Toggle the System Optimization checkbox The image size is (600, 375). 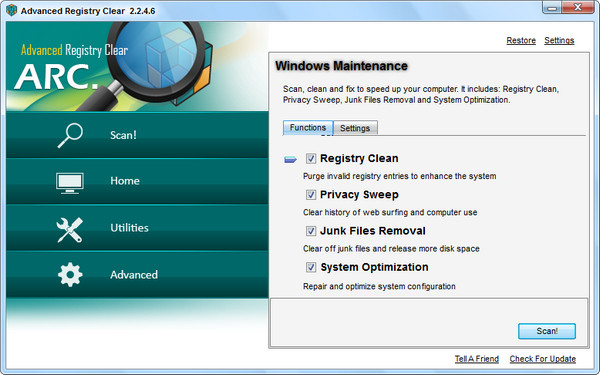point(311,267)
